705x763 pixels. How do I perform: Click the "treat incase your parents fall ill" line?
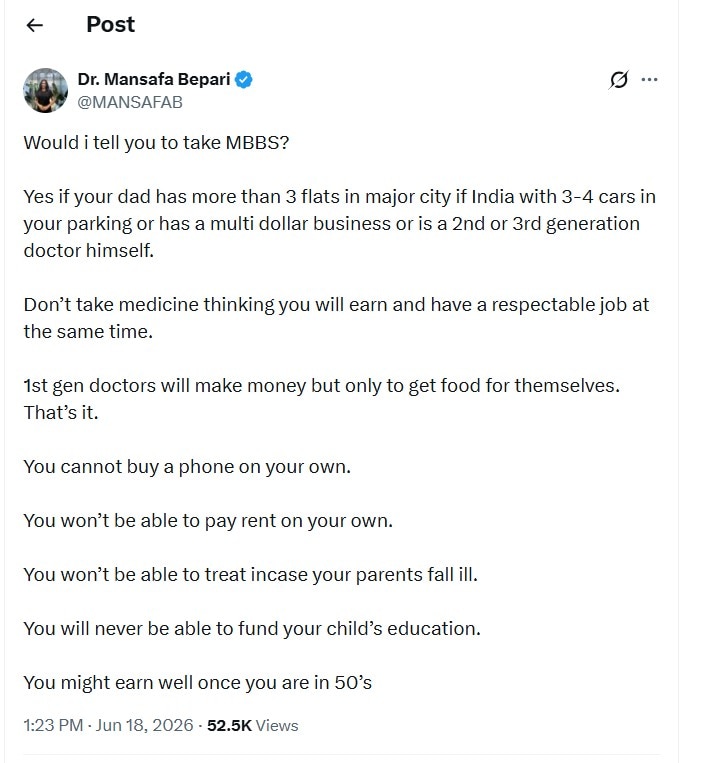251,575
